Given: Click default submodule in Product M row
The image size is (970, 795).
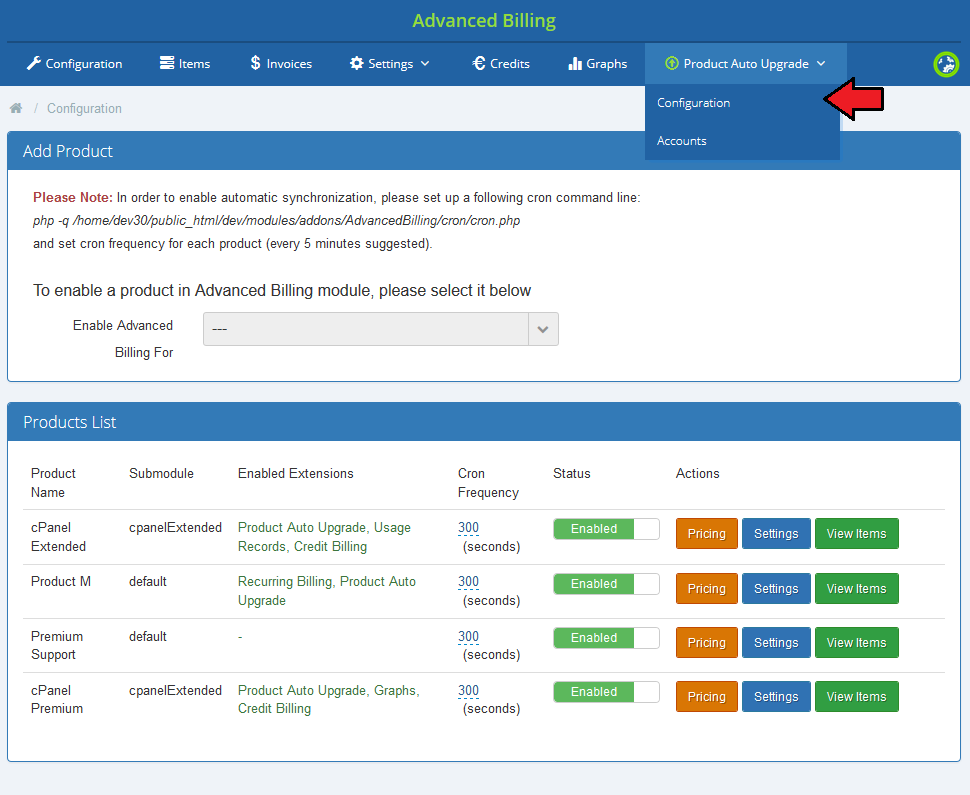Looking at the screenshot, I should pyautogui.click(x=148, y=582).
